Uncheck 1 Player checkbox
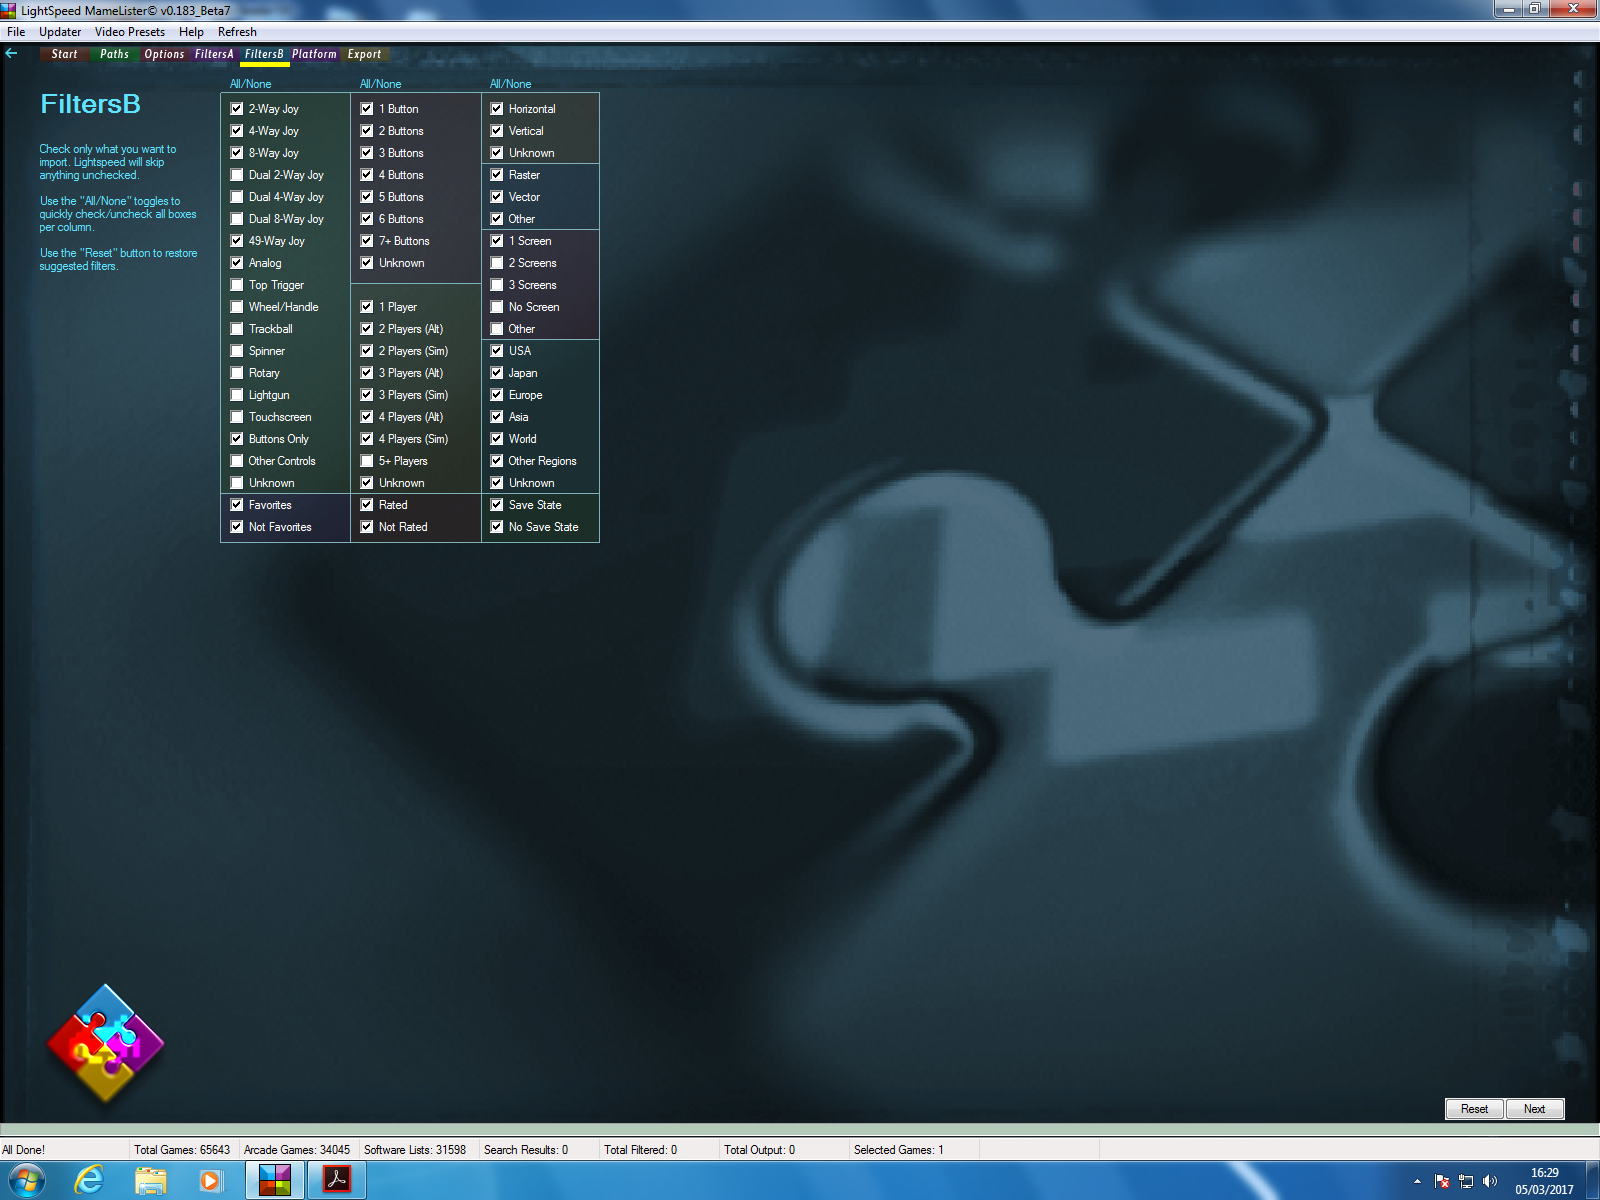This screenshot has height=1200, width=1600. tap(367, 307)
